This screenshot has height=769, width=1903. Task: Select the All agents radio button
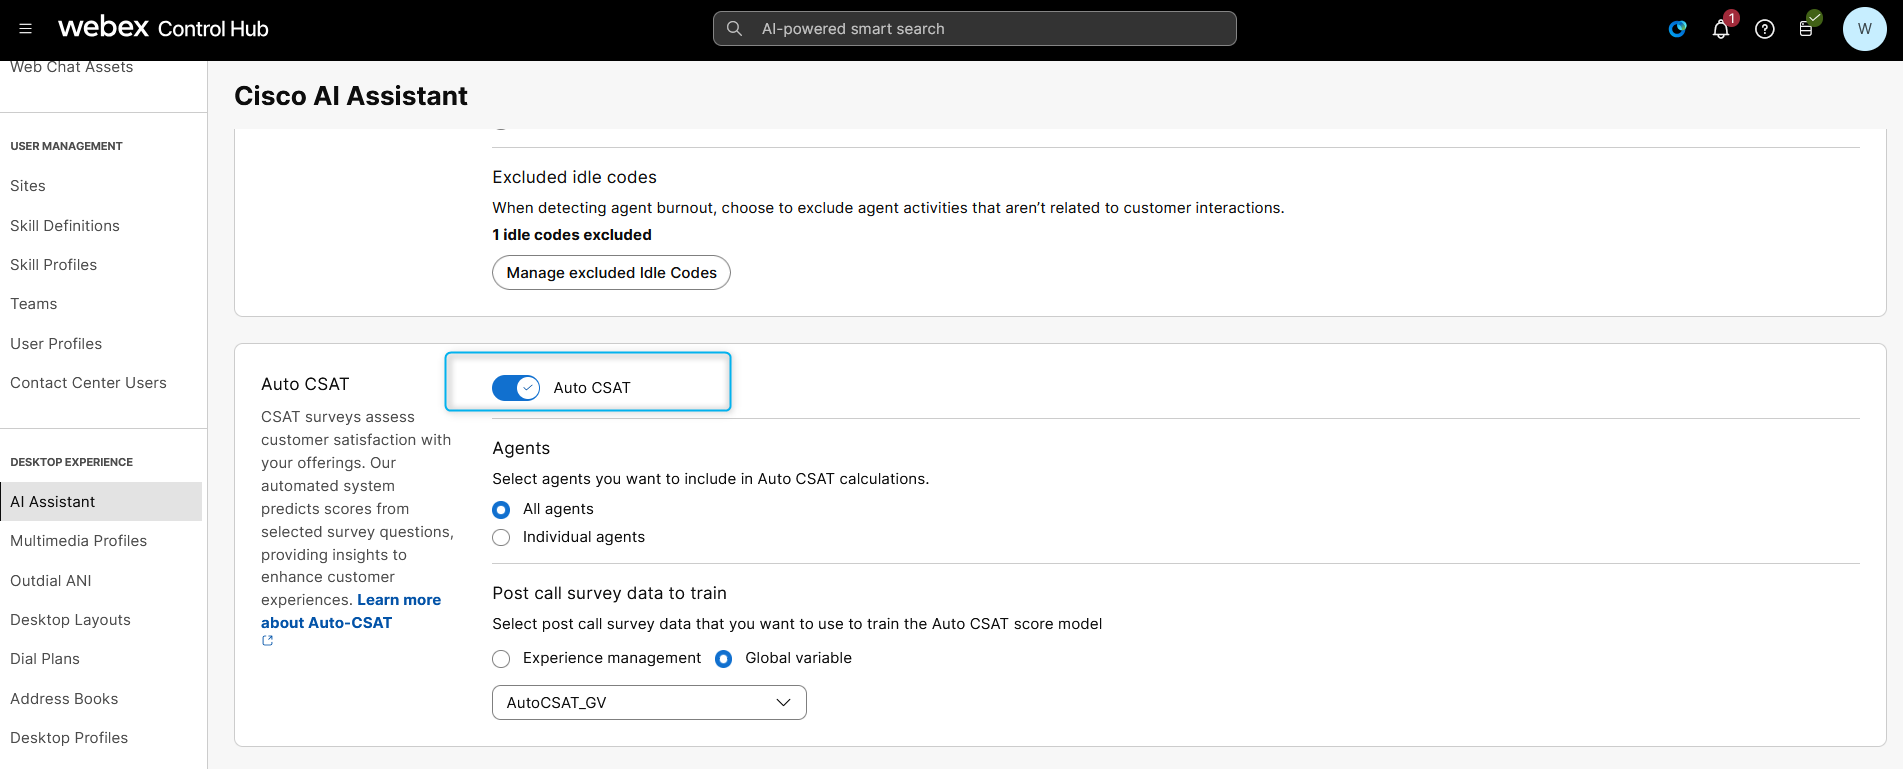(502, 510)
